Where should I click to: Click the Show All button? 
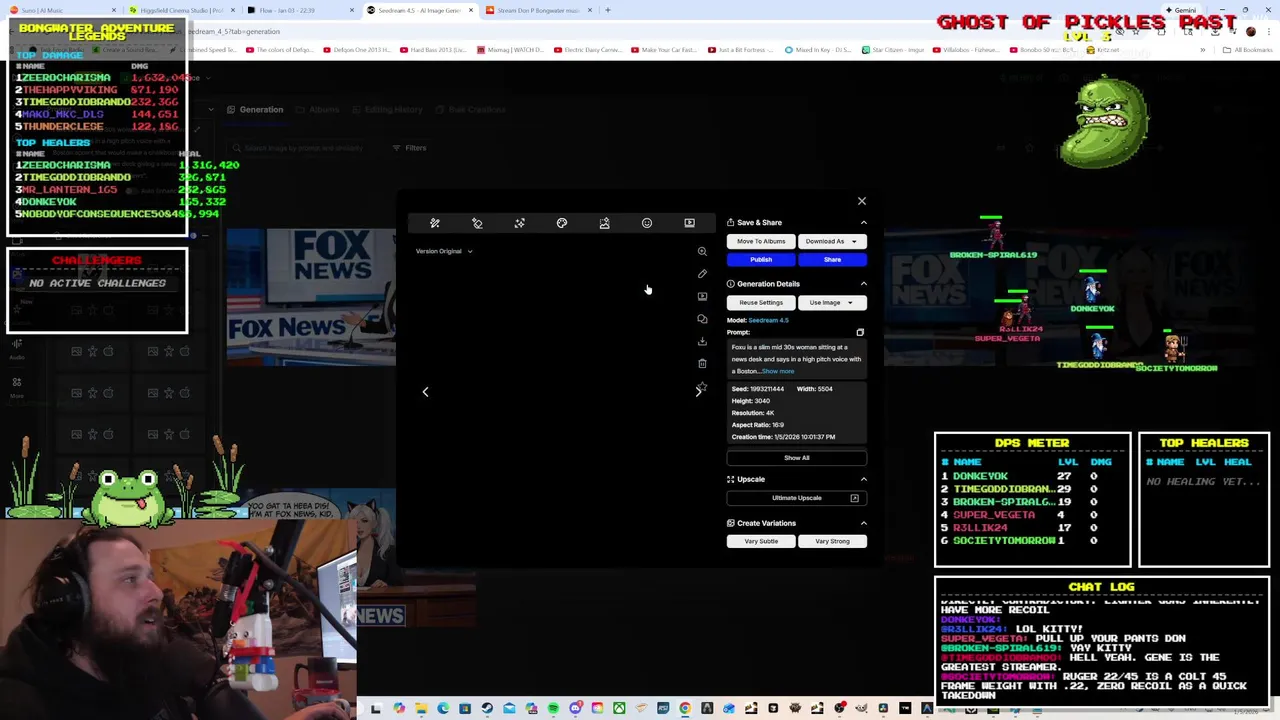tap(796, 458)
